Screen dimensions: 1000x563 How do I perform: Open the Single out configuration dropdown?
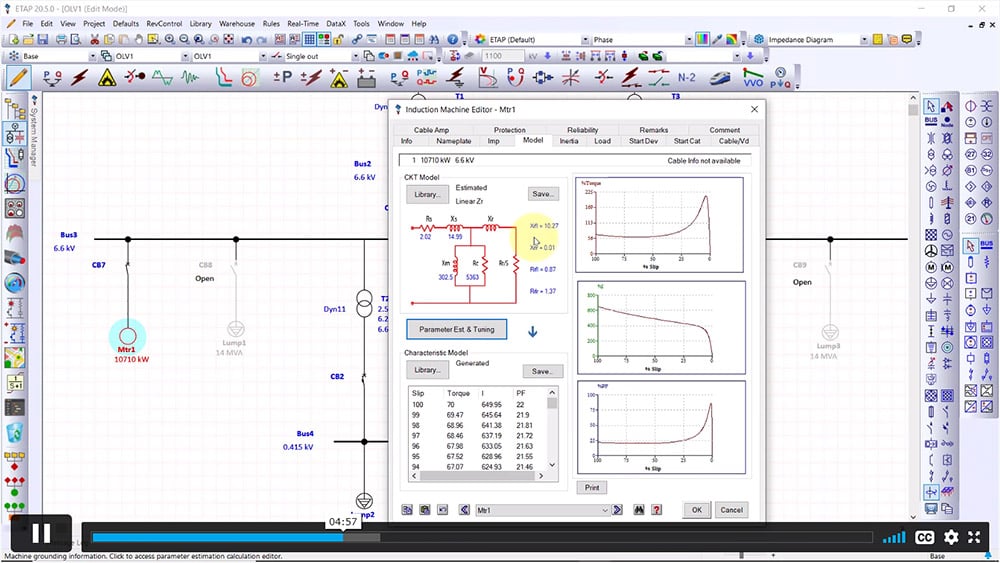point(355,56)
